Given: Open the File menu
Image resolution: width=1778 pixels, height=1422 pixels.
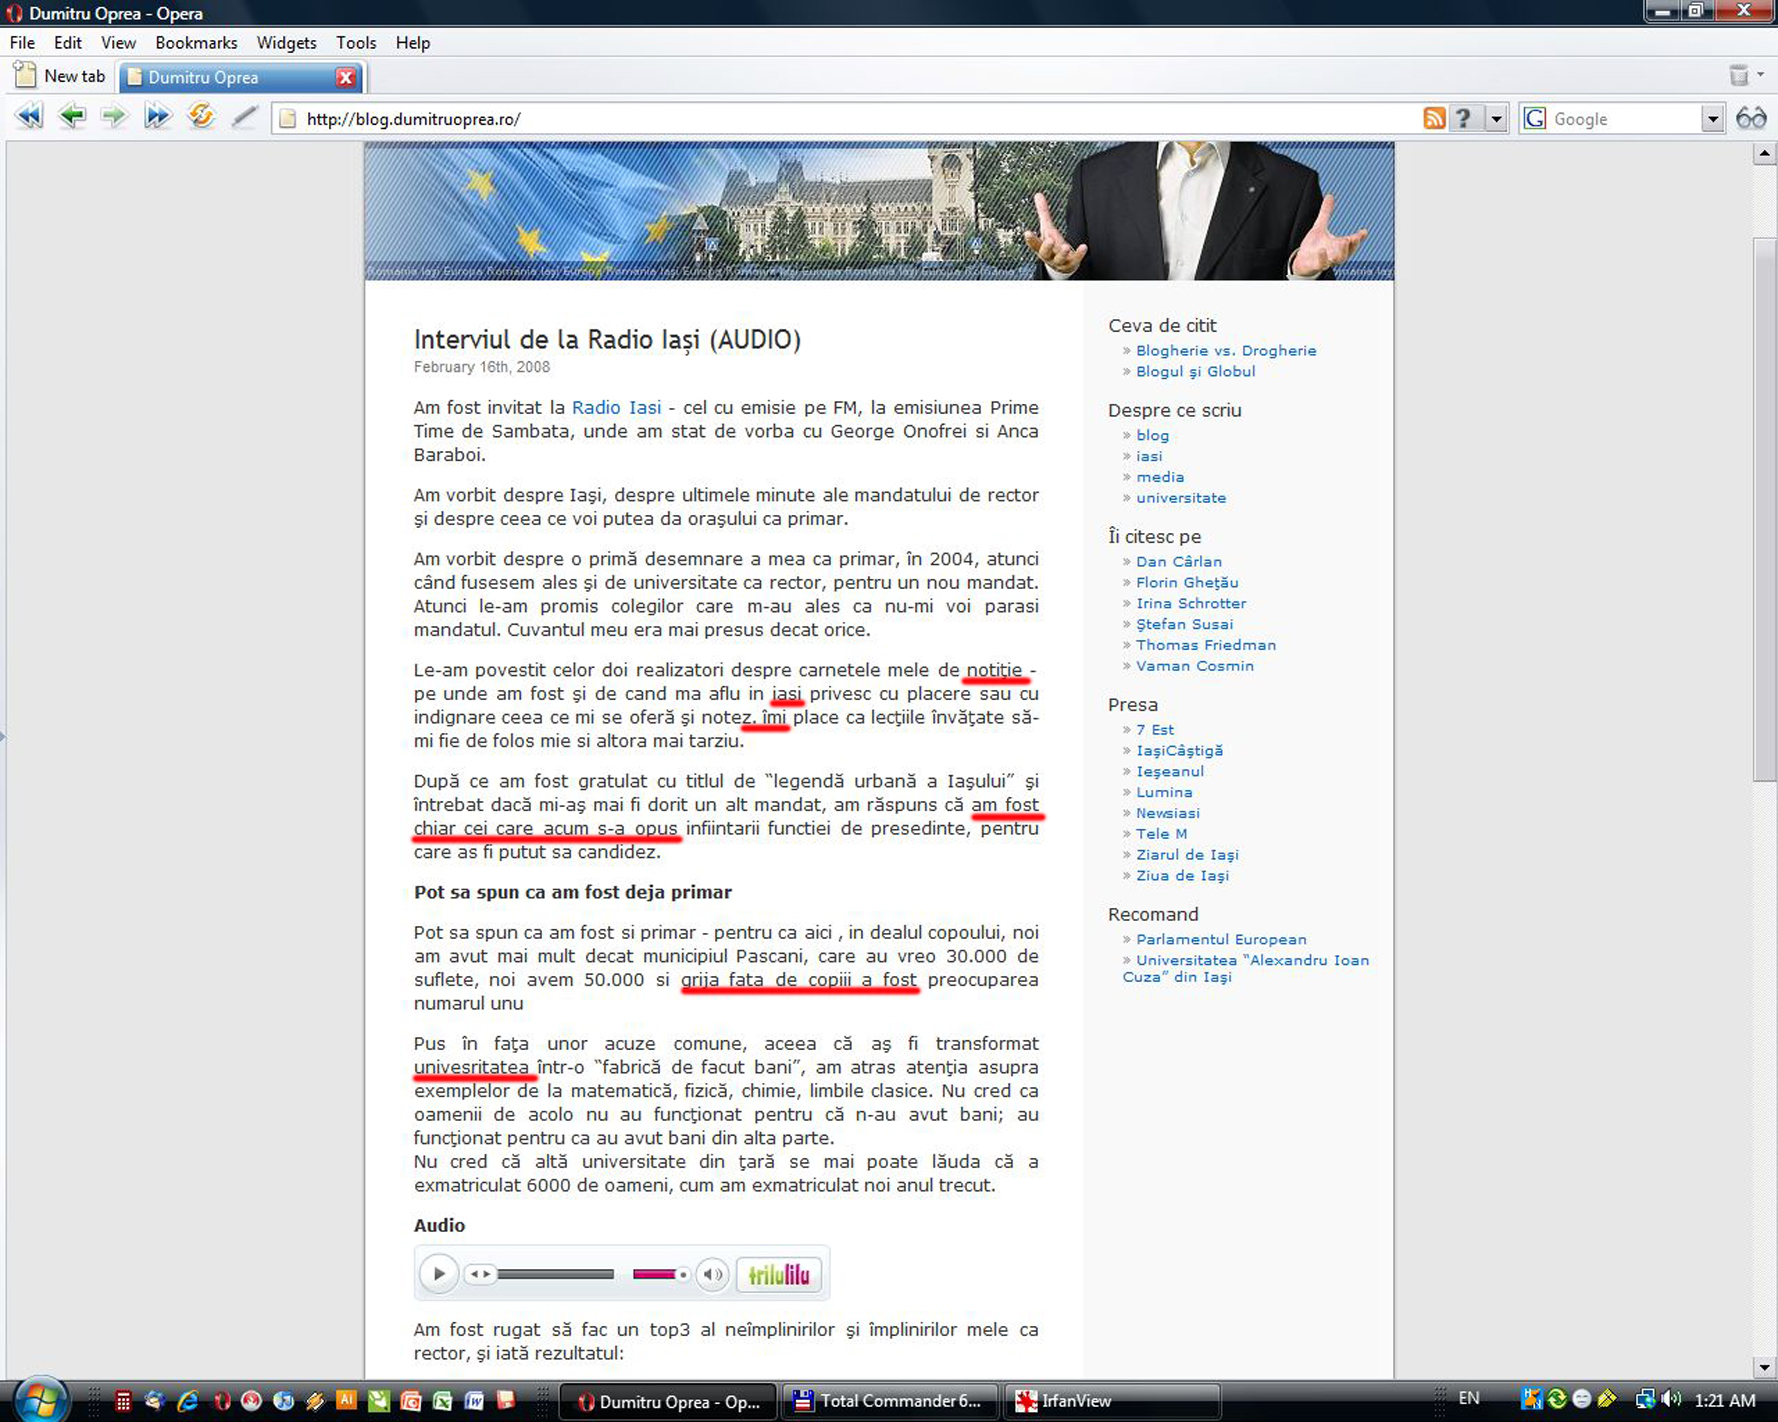Looking at the screenshot, I should tap(22, 43).
